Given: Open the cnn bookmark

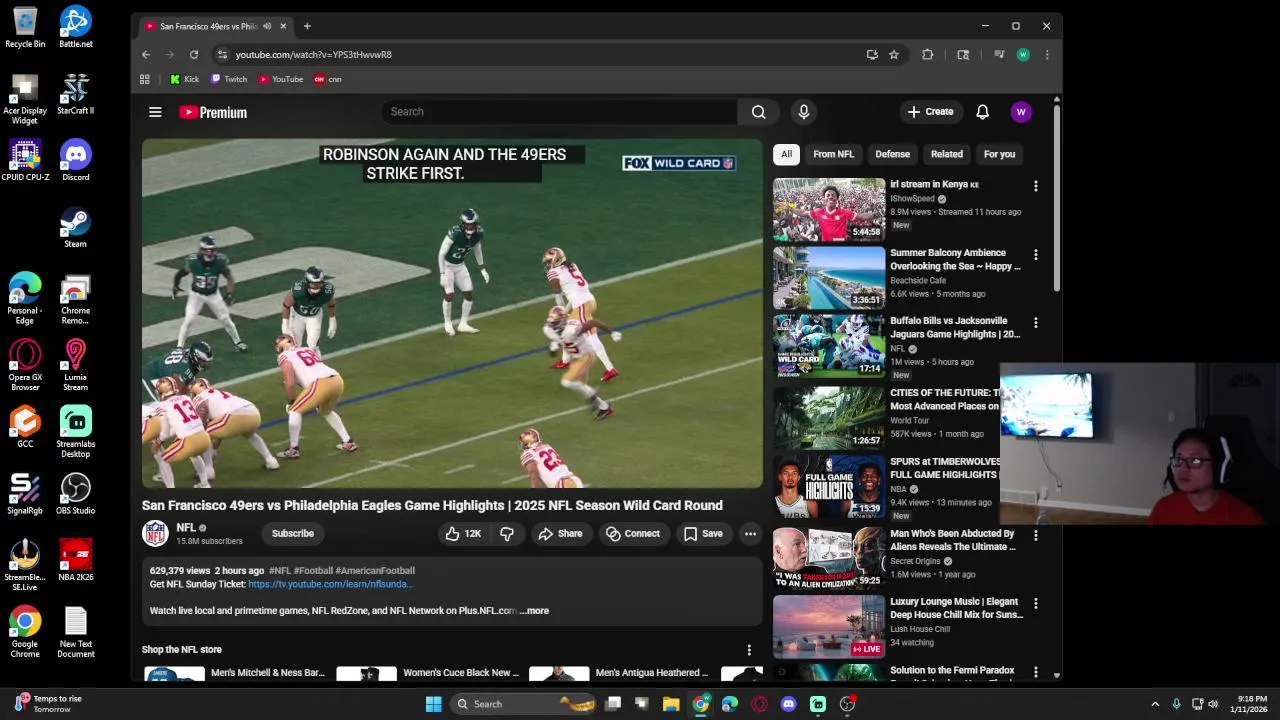Looking at the screenshot, I should (328, 79).
